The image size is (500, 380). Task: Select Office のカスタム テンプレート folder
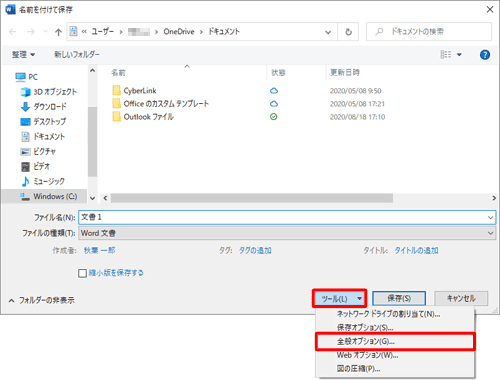coord(161,104)
